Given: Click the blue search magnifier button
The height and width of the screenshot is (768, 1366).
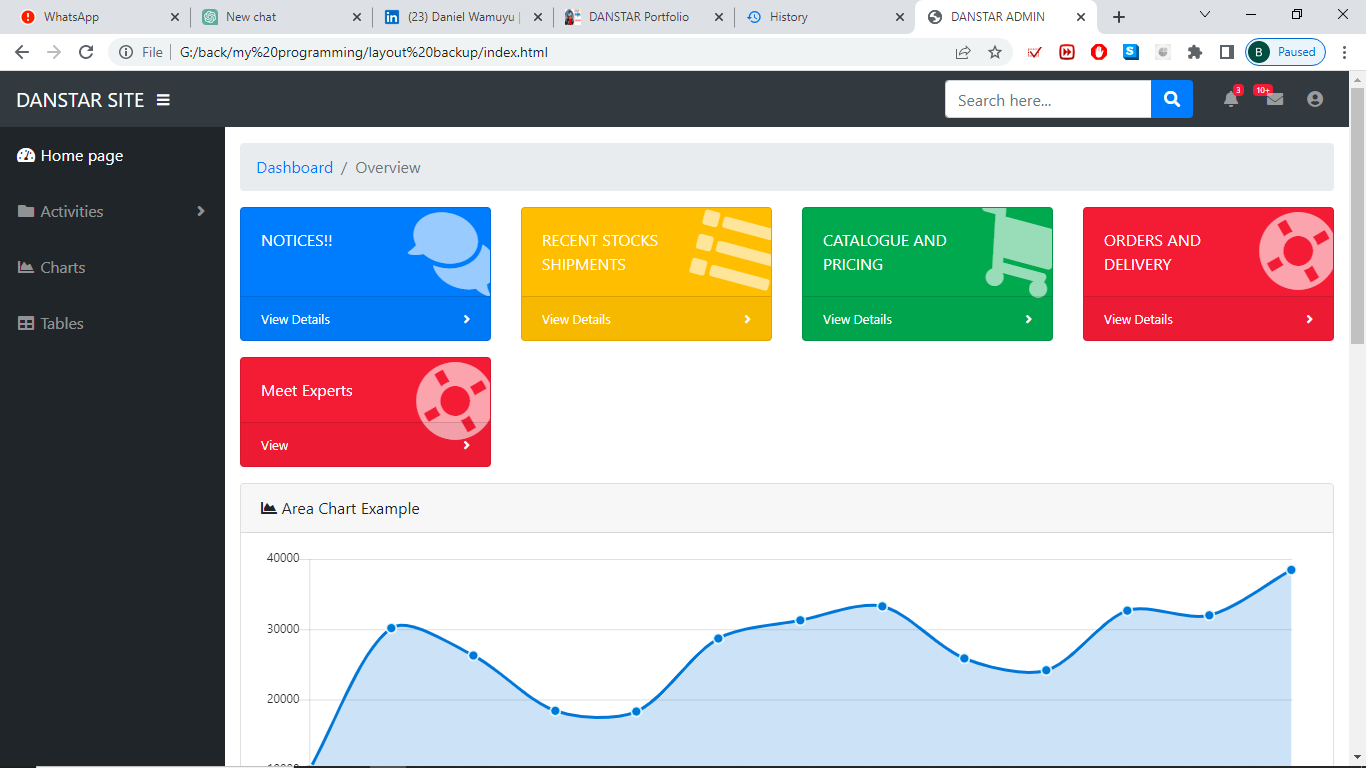Looking at the screenshot, I should (1172, 99).
